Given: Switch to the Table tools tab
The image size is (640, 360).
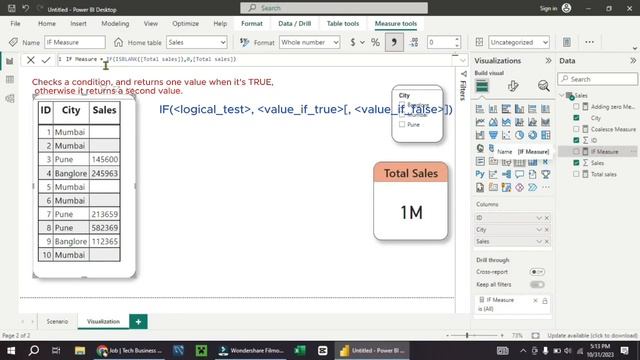Looking at the screenshot, I should pyautogui.click(x=343, y=24).
